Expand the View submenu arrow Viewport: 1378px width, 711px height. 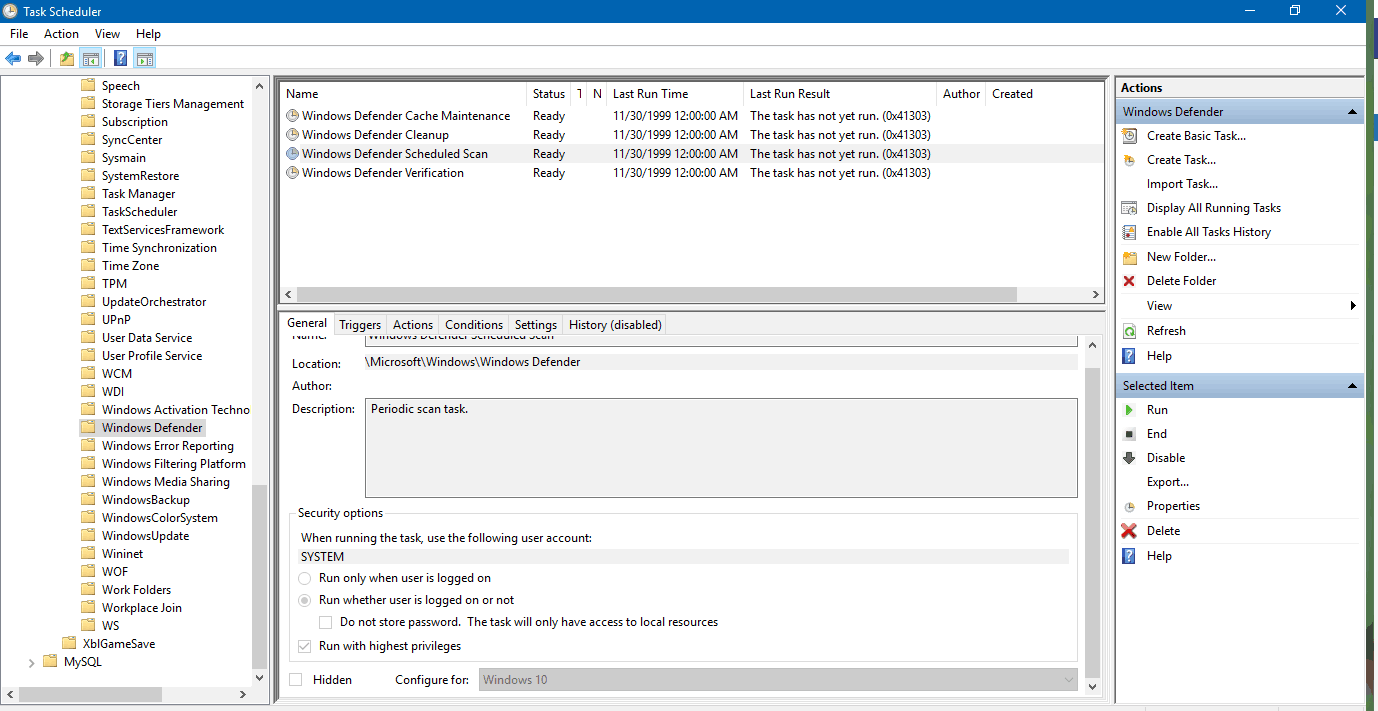click(x=1353, y=306)
